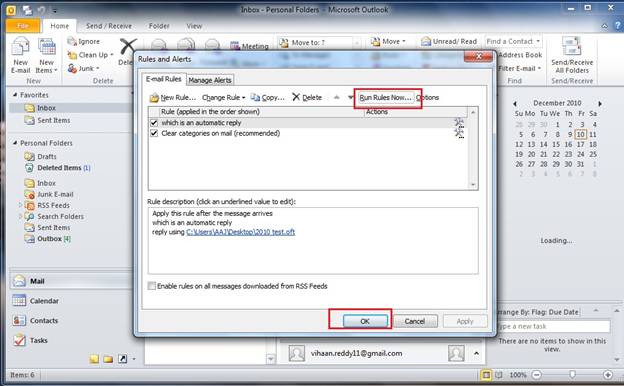Click the Options button in rules toolbar
Viewport: 624px width, 386px height.
(427, 97)
